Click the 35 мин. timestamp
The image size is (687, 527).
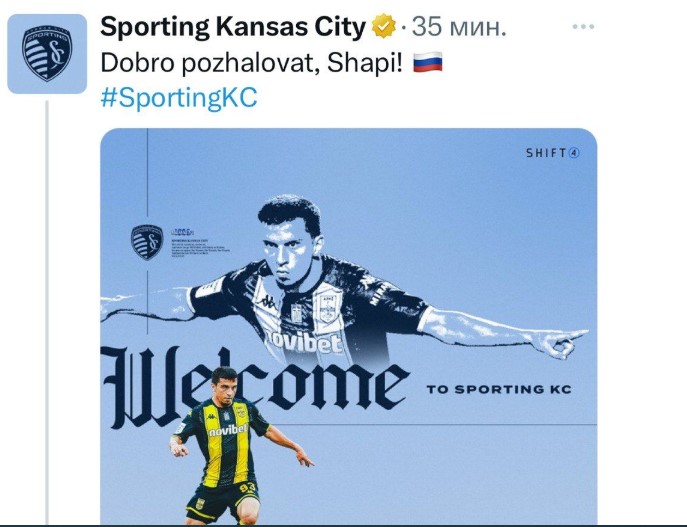click(459, 27)
